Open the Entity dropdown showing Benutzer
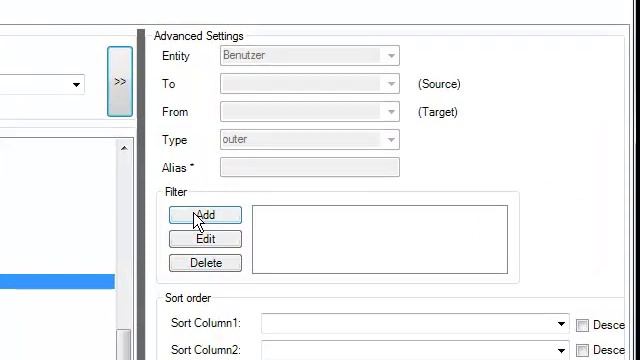Viewport: 640px width, 360px height. (309, 56)
